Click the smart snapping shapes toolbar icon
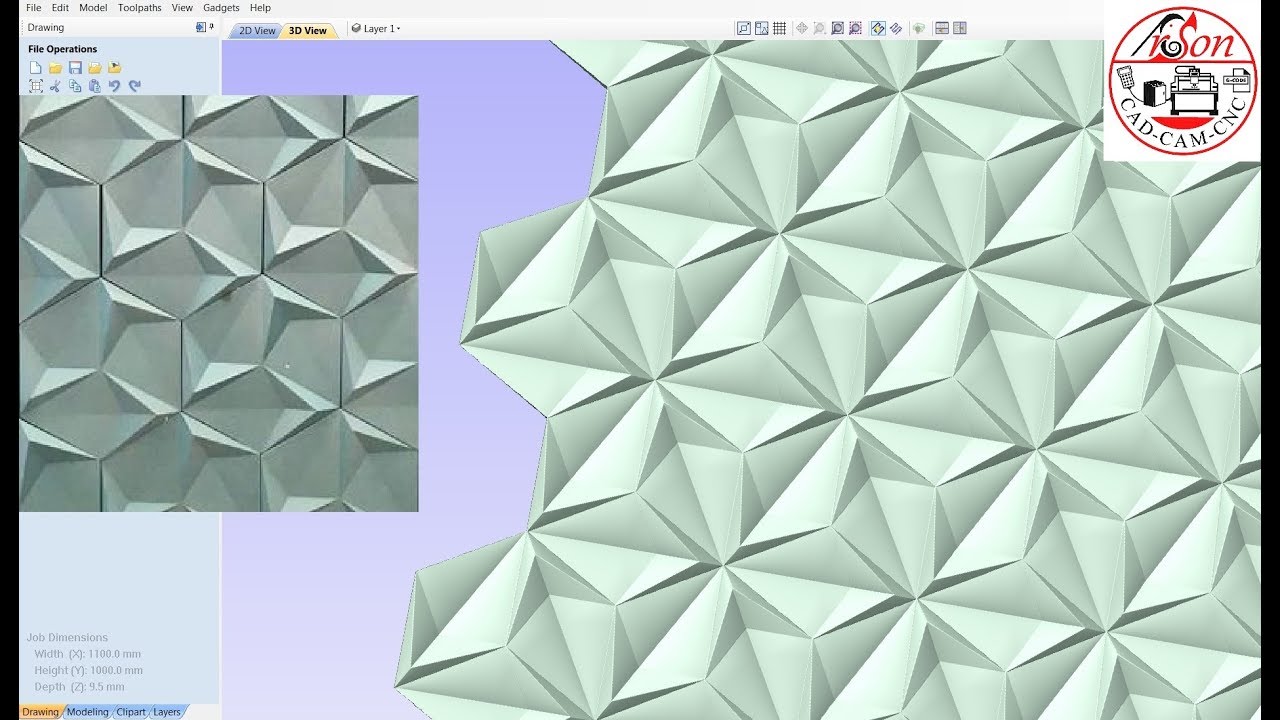1280x720 pixels. 761,28
